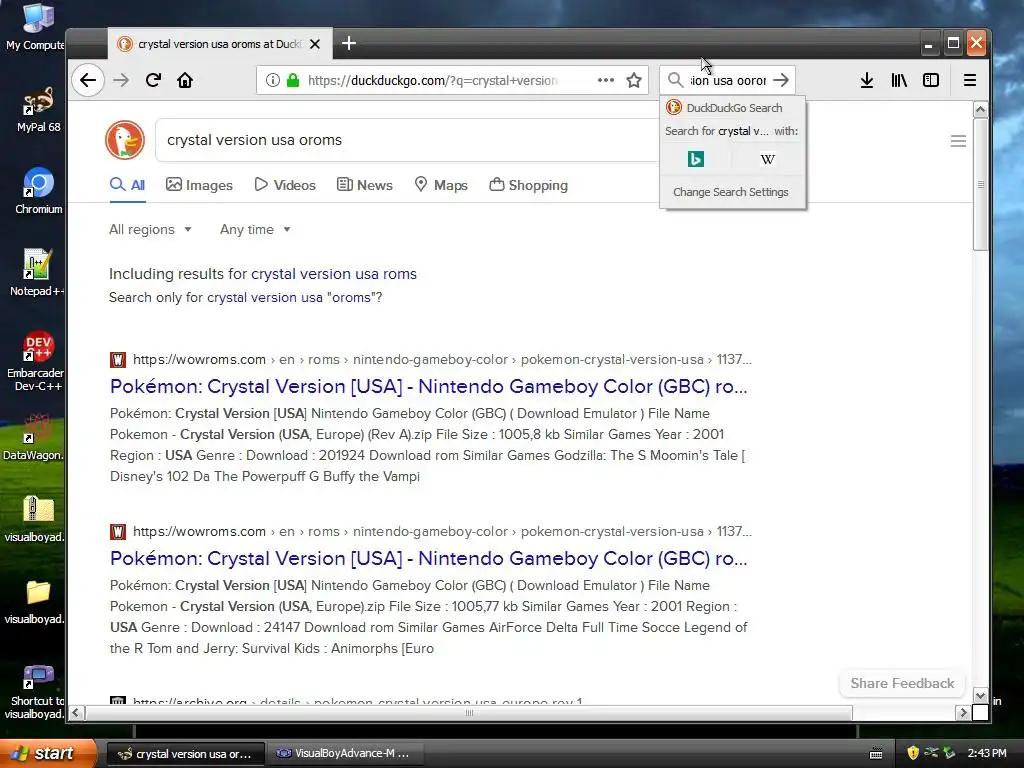Image resolution: width=1024 pixels, height=768 pixels.
Task: Click the horizontal scrollbar left arrow
Action: (76, 712)
